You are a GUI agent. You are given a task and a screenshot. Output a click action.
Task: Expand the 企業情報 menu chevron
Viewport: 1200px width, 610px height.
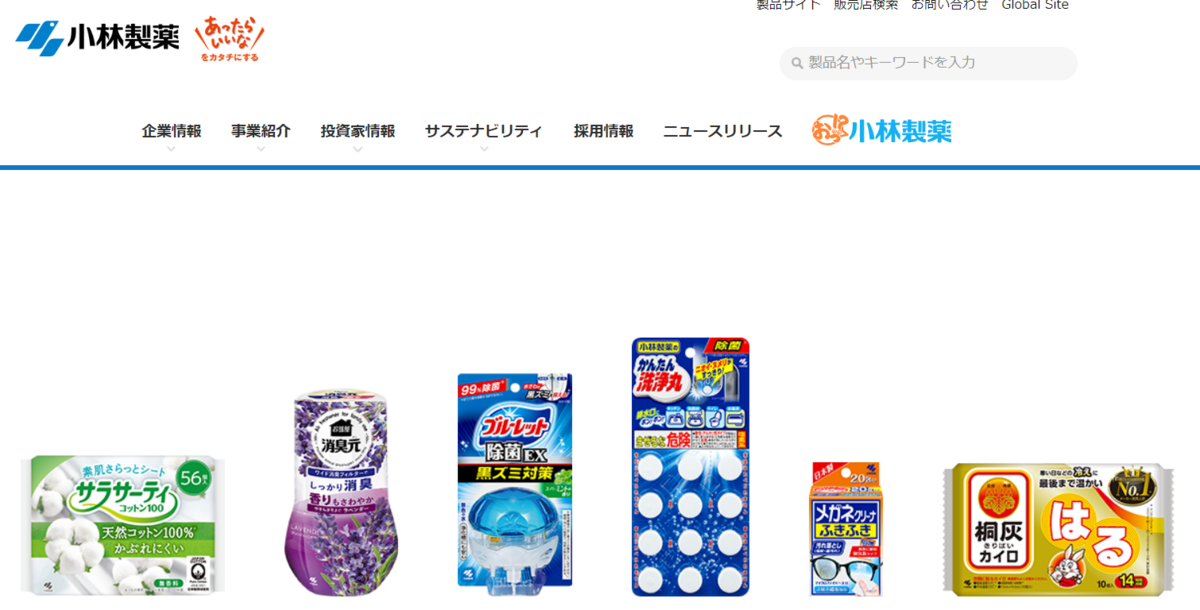point(171,149)
